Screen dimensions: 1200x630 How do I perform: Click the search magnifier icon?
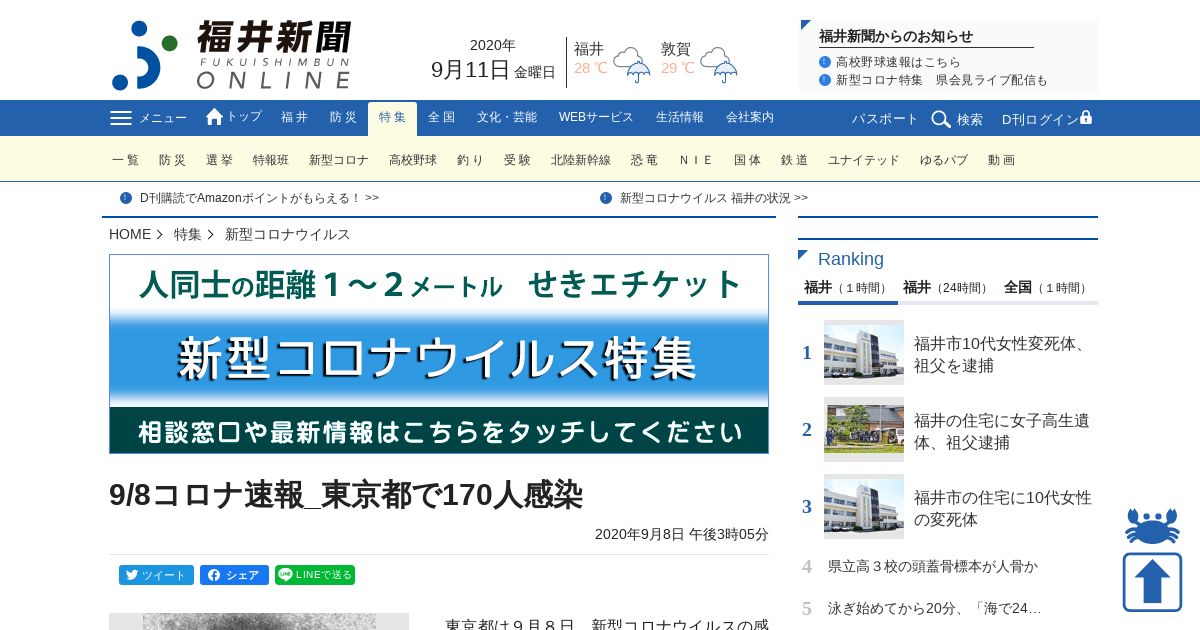pos(941,119)
